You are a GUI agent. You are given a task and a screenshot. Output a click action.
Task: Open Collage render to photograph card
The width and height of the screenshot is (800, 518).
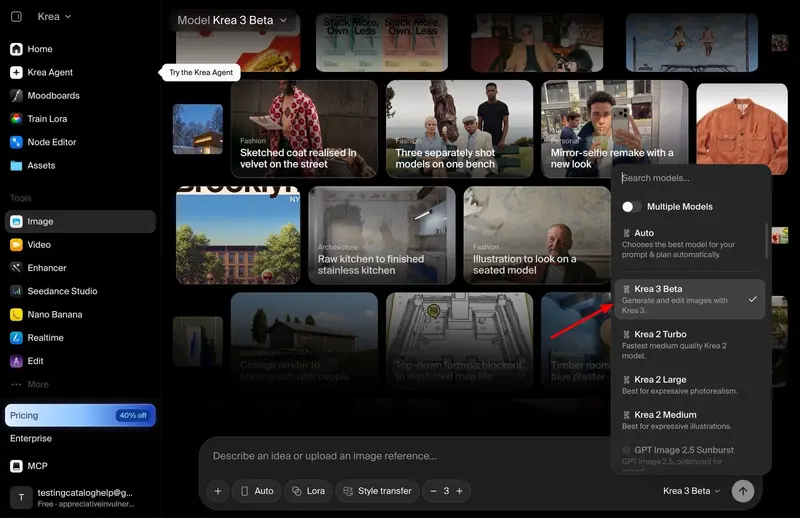pyautogui.click(x=304, y=341)
